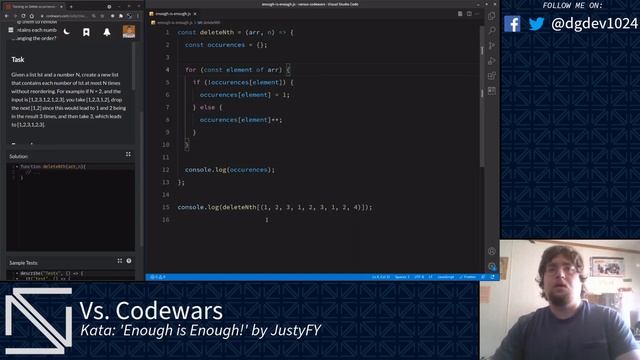Open the Twitter bird icon in stream overlay
Screen dimensions: 640x360
click(536, 24)
